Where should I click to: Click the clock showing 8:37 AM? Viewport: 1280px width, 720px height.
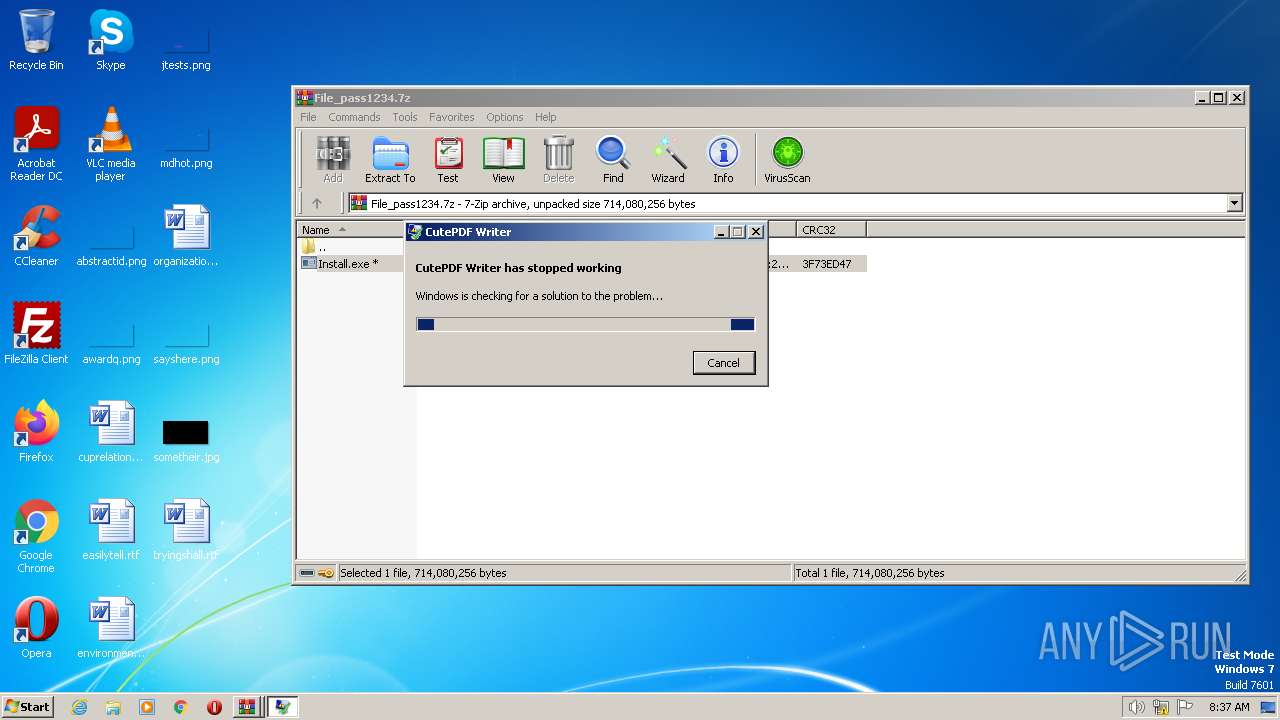(x=1229, y=707)
